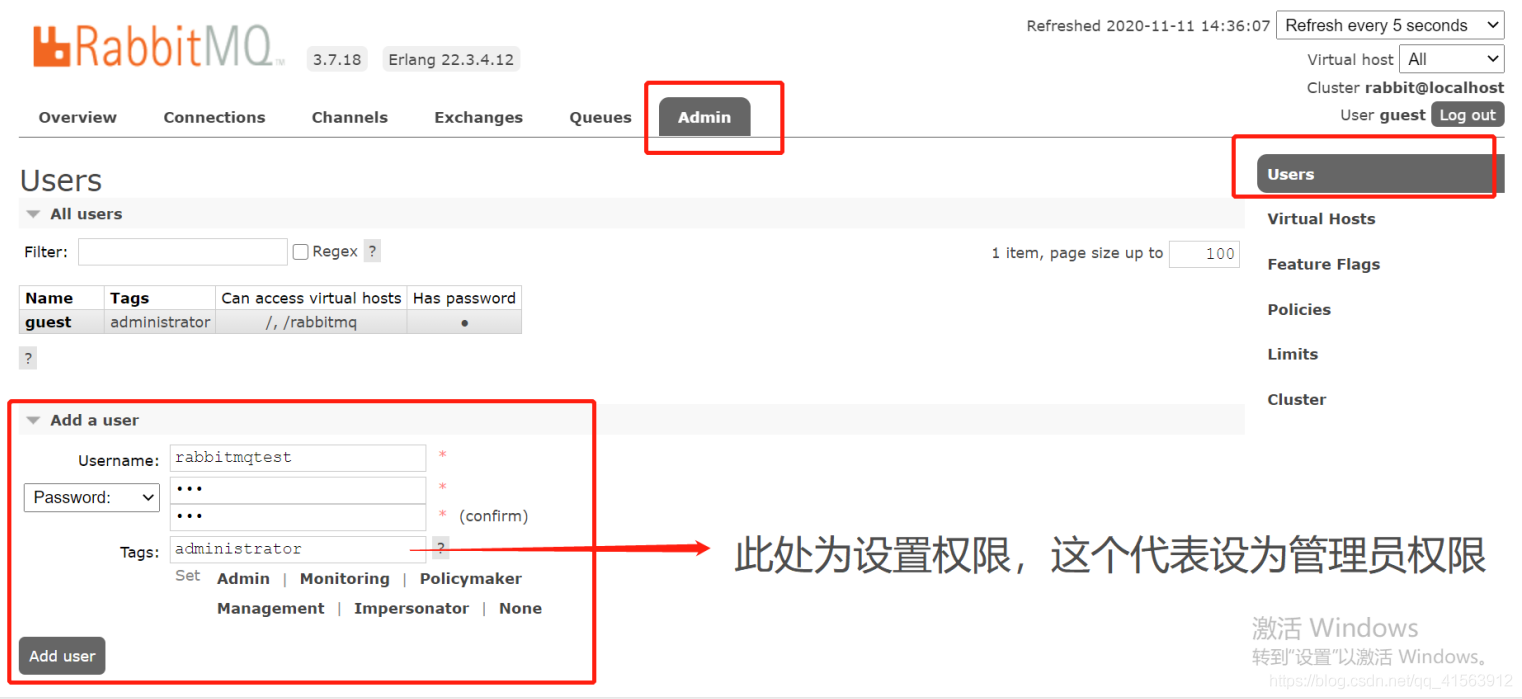This screenshot has width=1522, height=699.
Task: Set tag to Monitoring
Action: pos(344,579)
